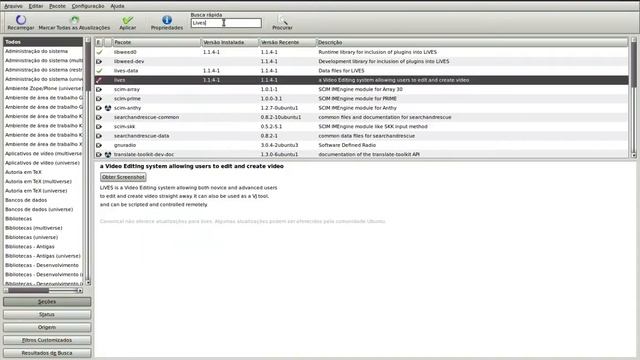Select Ambiente Zope/Plone (universe) category
Viewport: 640px width, 360px height.
click(43, 89)
